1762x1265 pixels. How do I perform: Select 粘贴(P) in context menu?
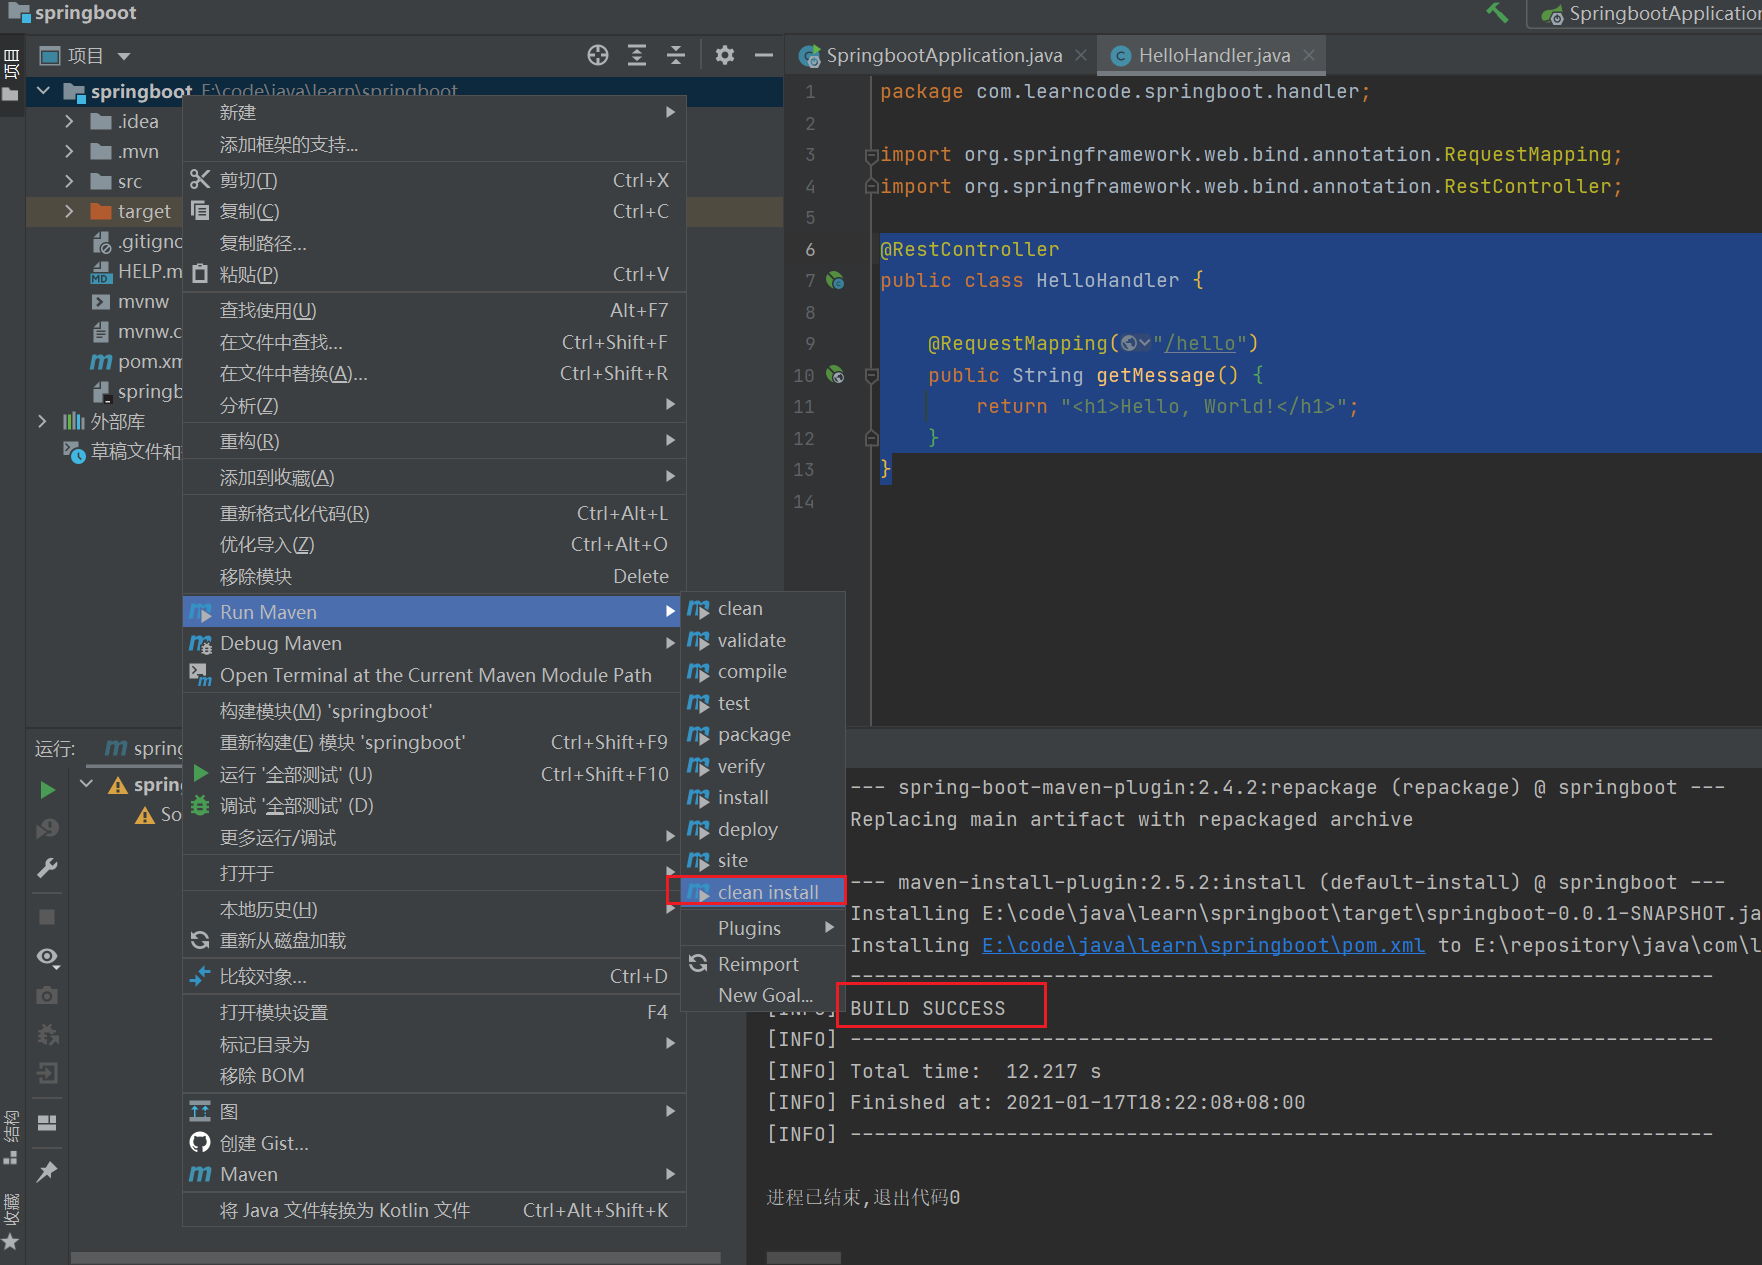point(434,274)
